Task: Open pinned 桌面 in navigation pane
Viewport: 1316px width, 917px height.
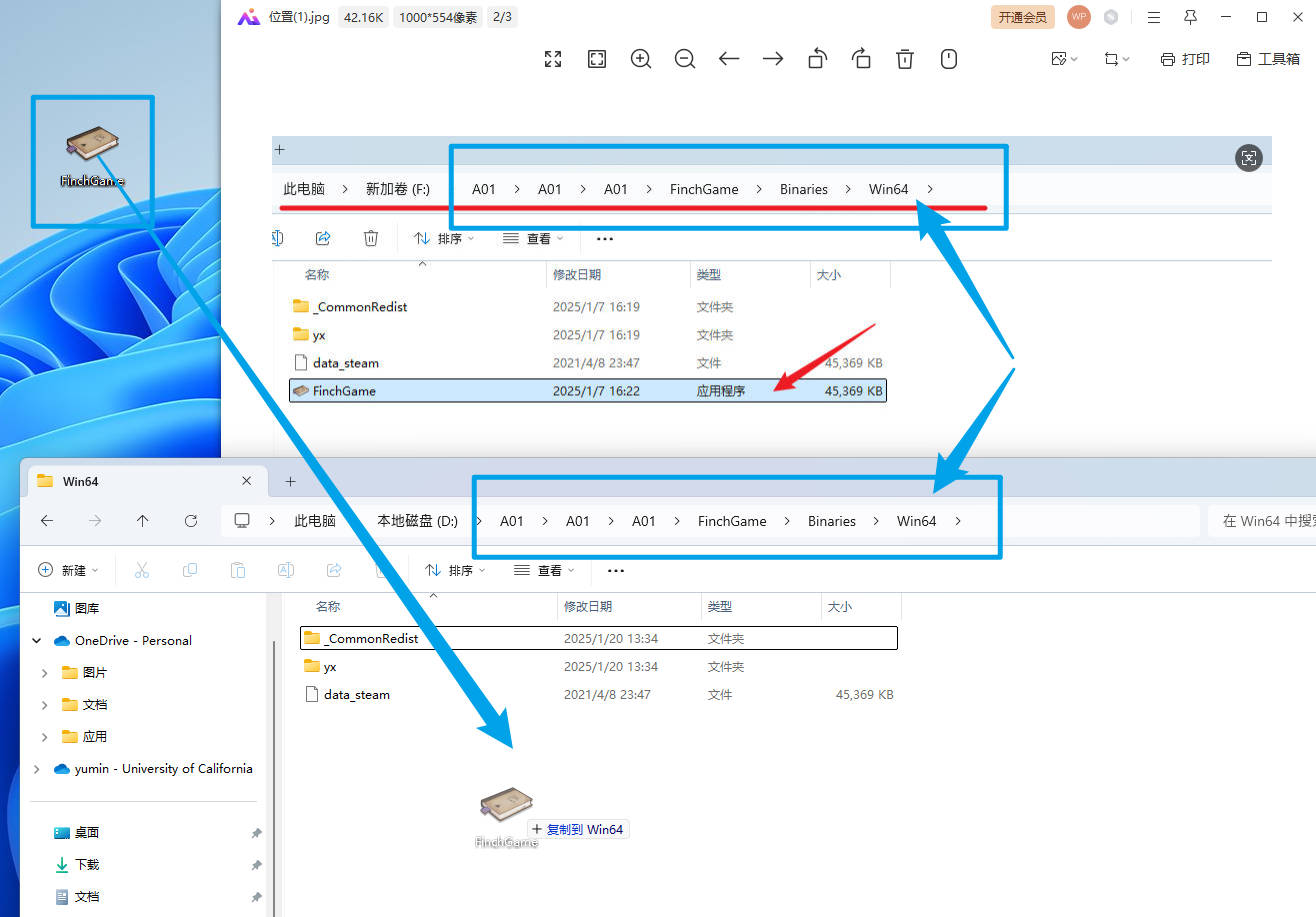Action: click(77, 832)
